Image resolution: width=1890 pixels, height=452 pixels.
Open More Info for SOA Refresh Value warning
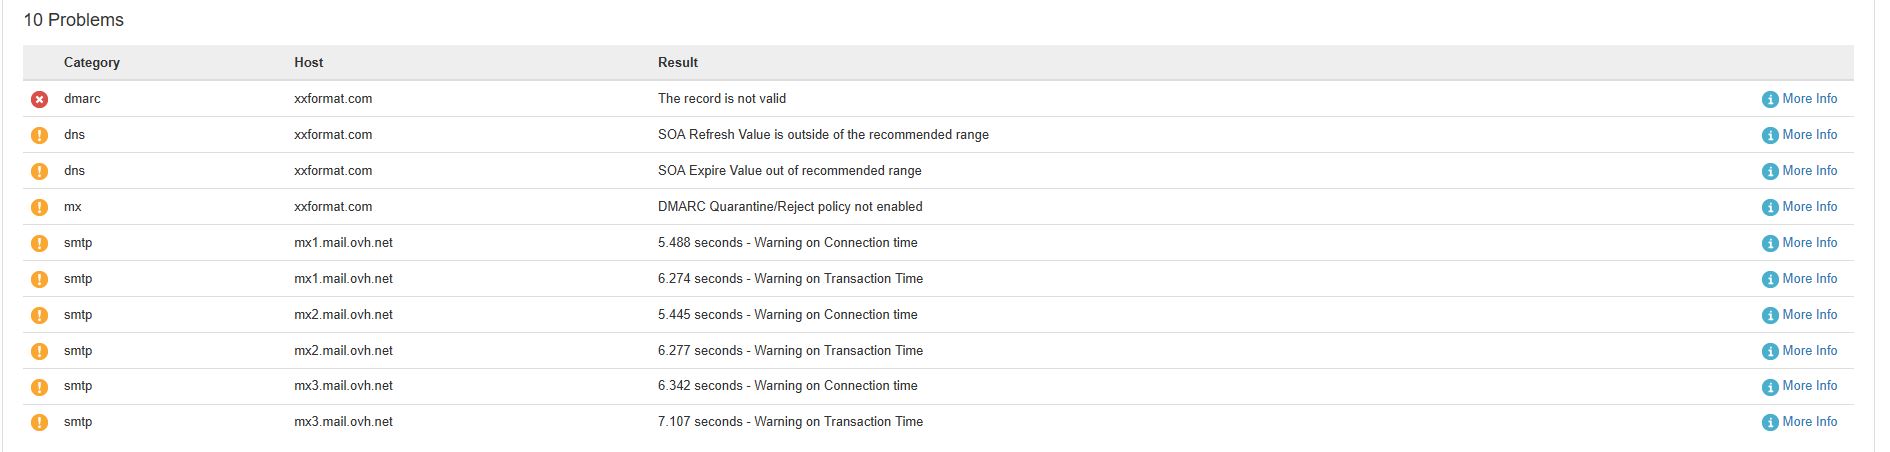pyautogui.click(x=1809, y=135)
